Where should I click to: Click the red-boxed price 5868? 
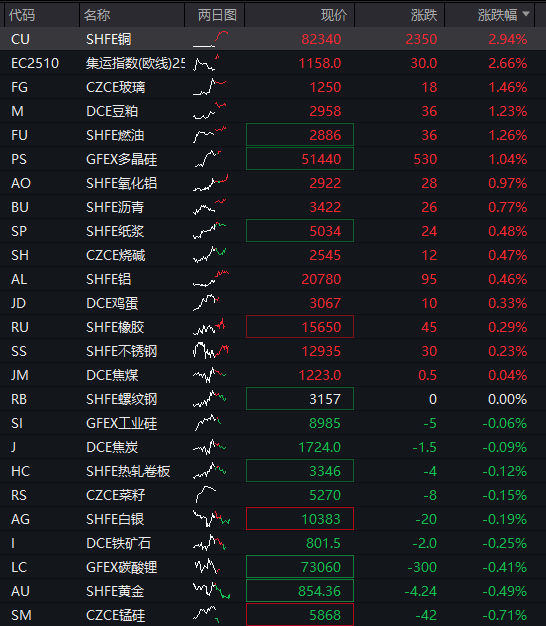tap(300, 614)
